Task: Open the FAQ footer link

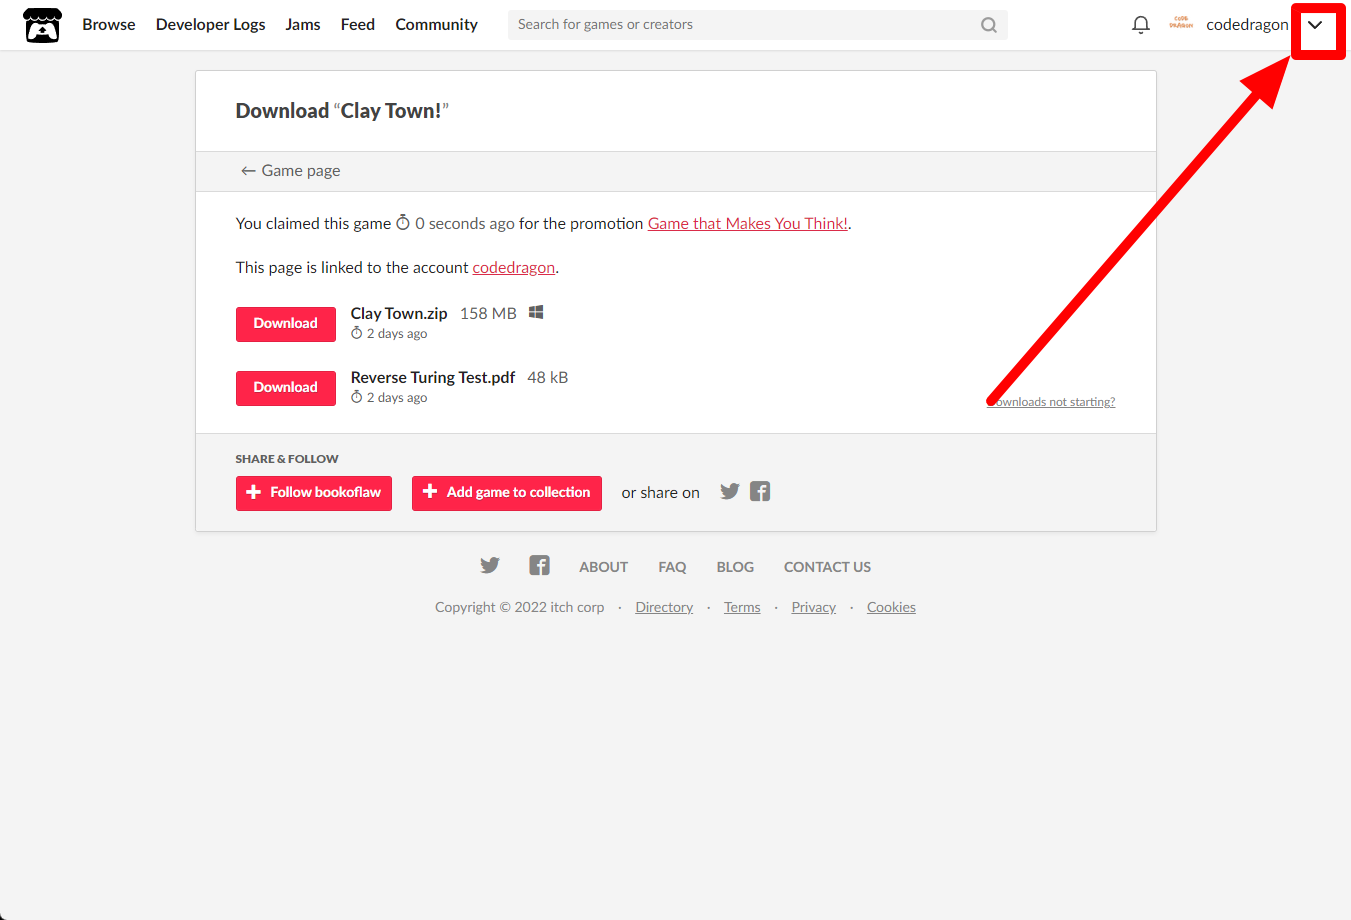Action: click(672, 567)
